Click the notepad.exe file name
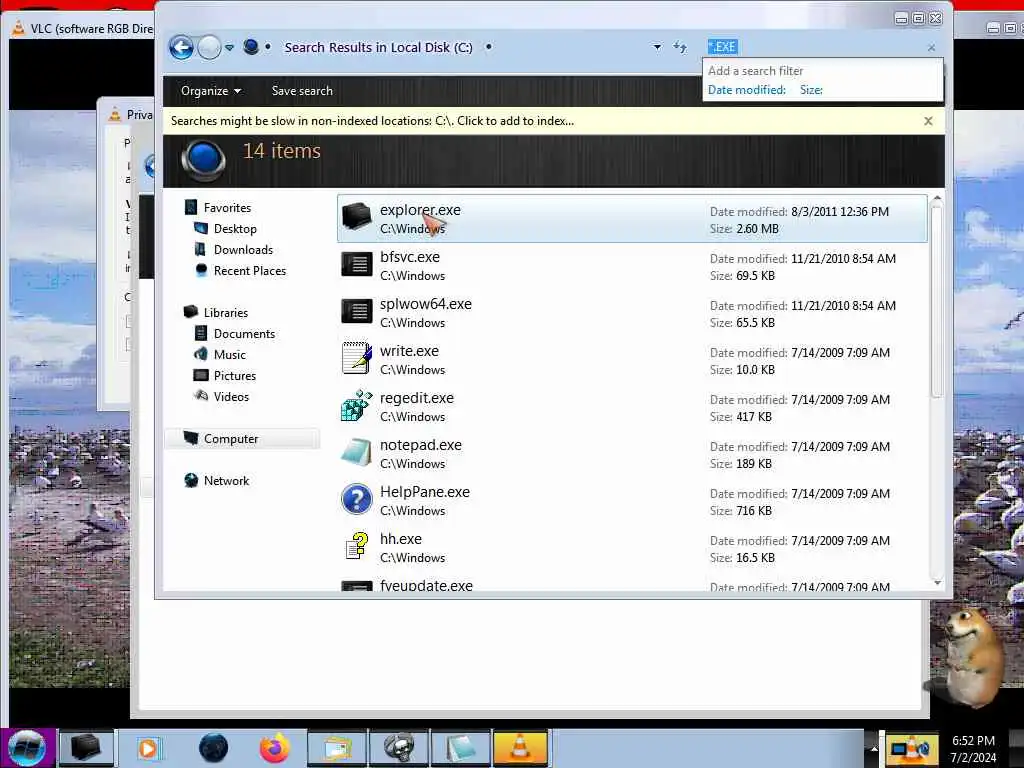This screenshot has width=1024, height=768. click(421, 445)
